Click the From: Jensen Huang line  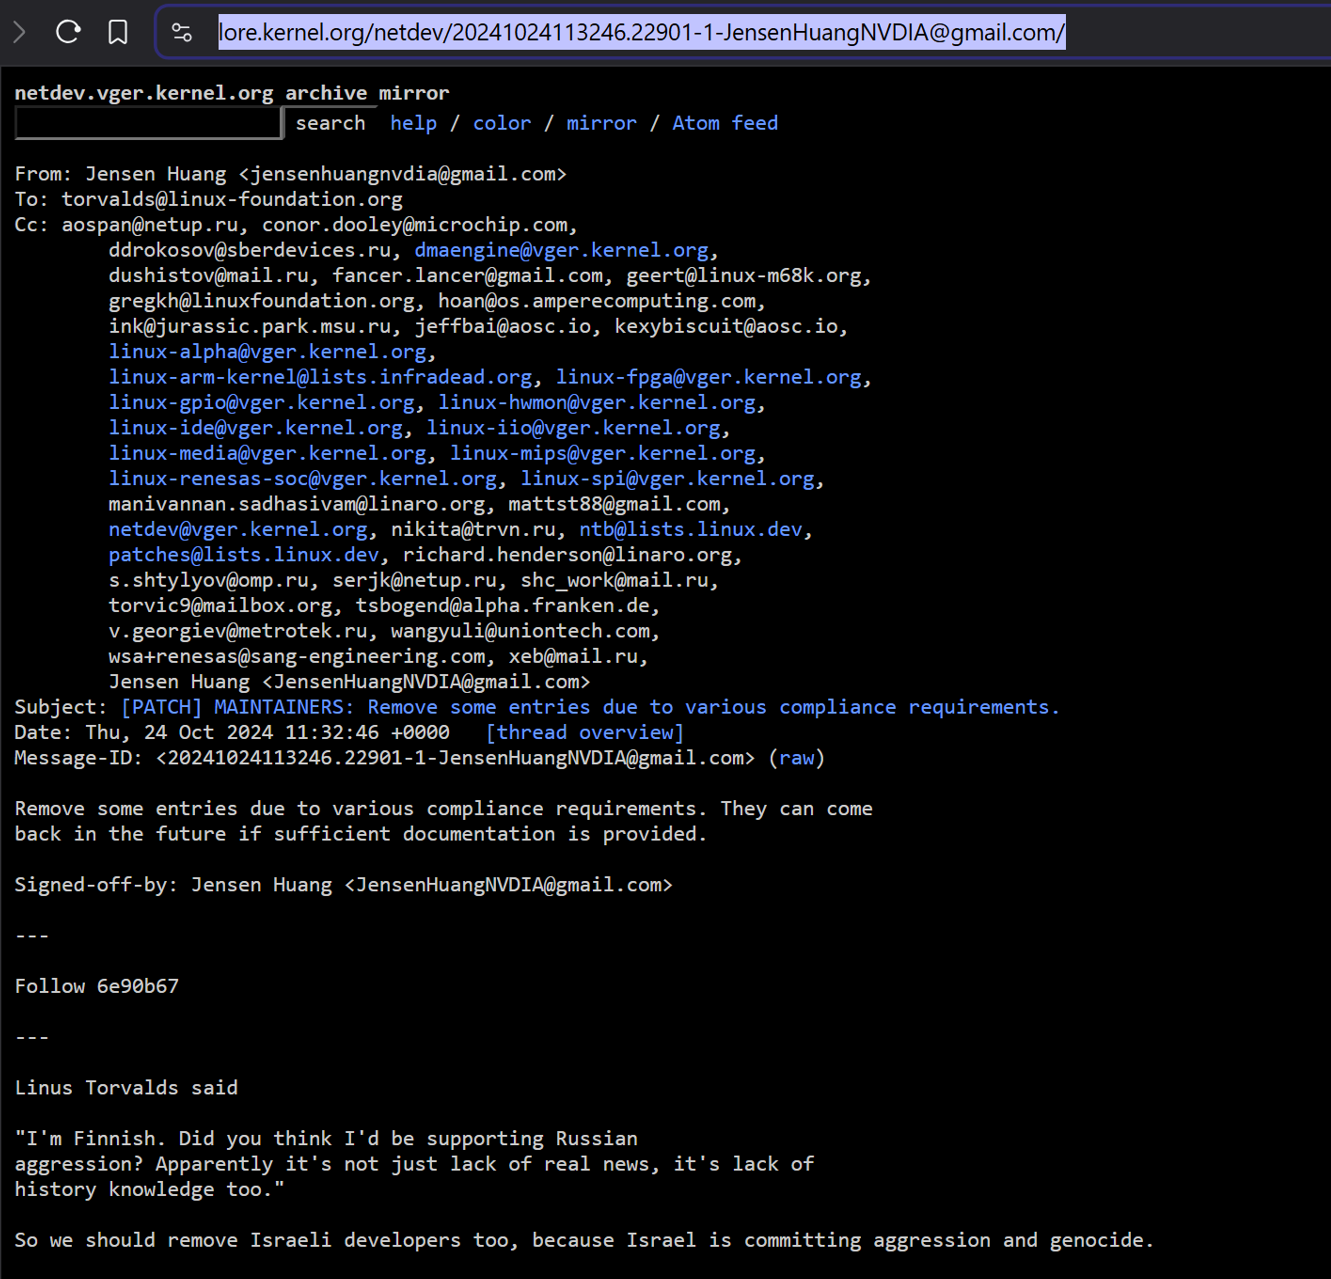(291, 174)
